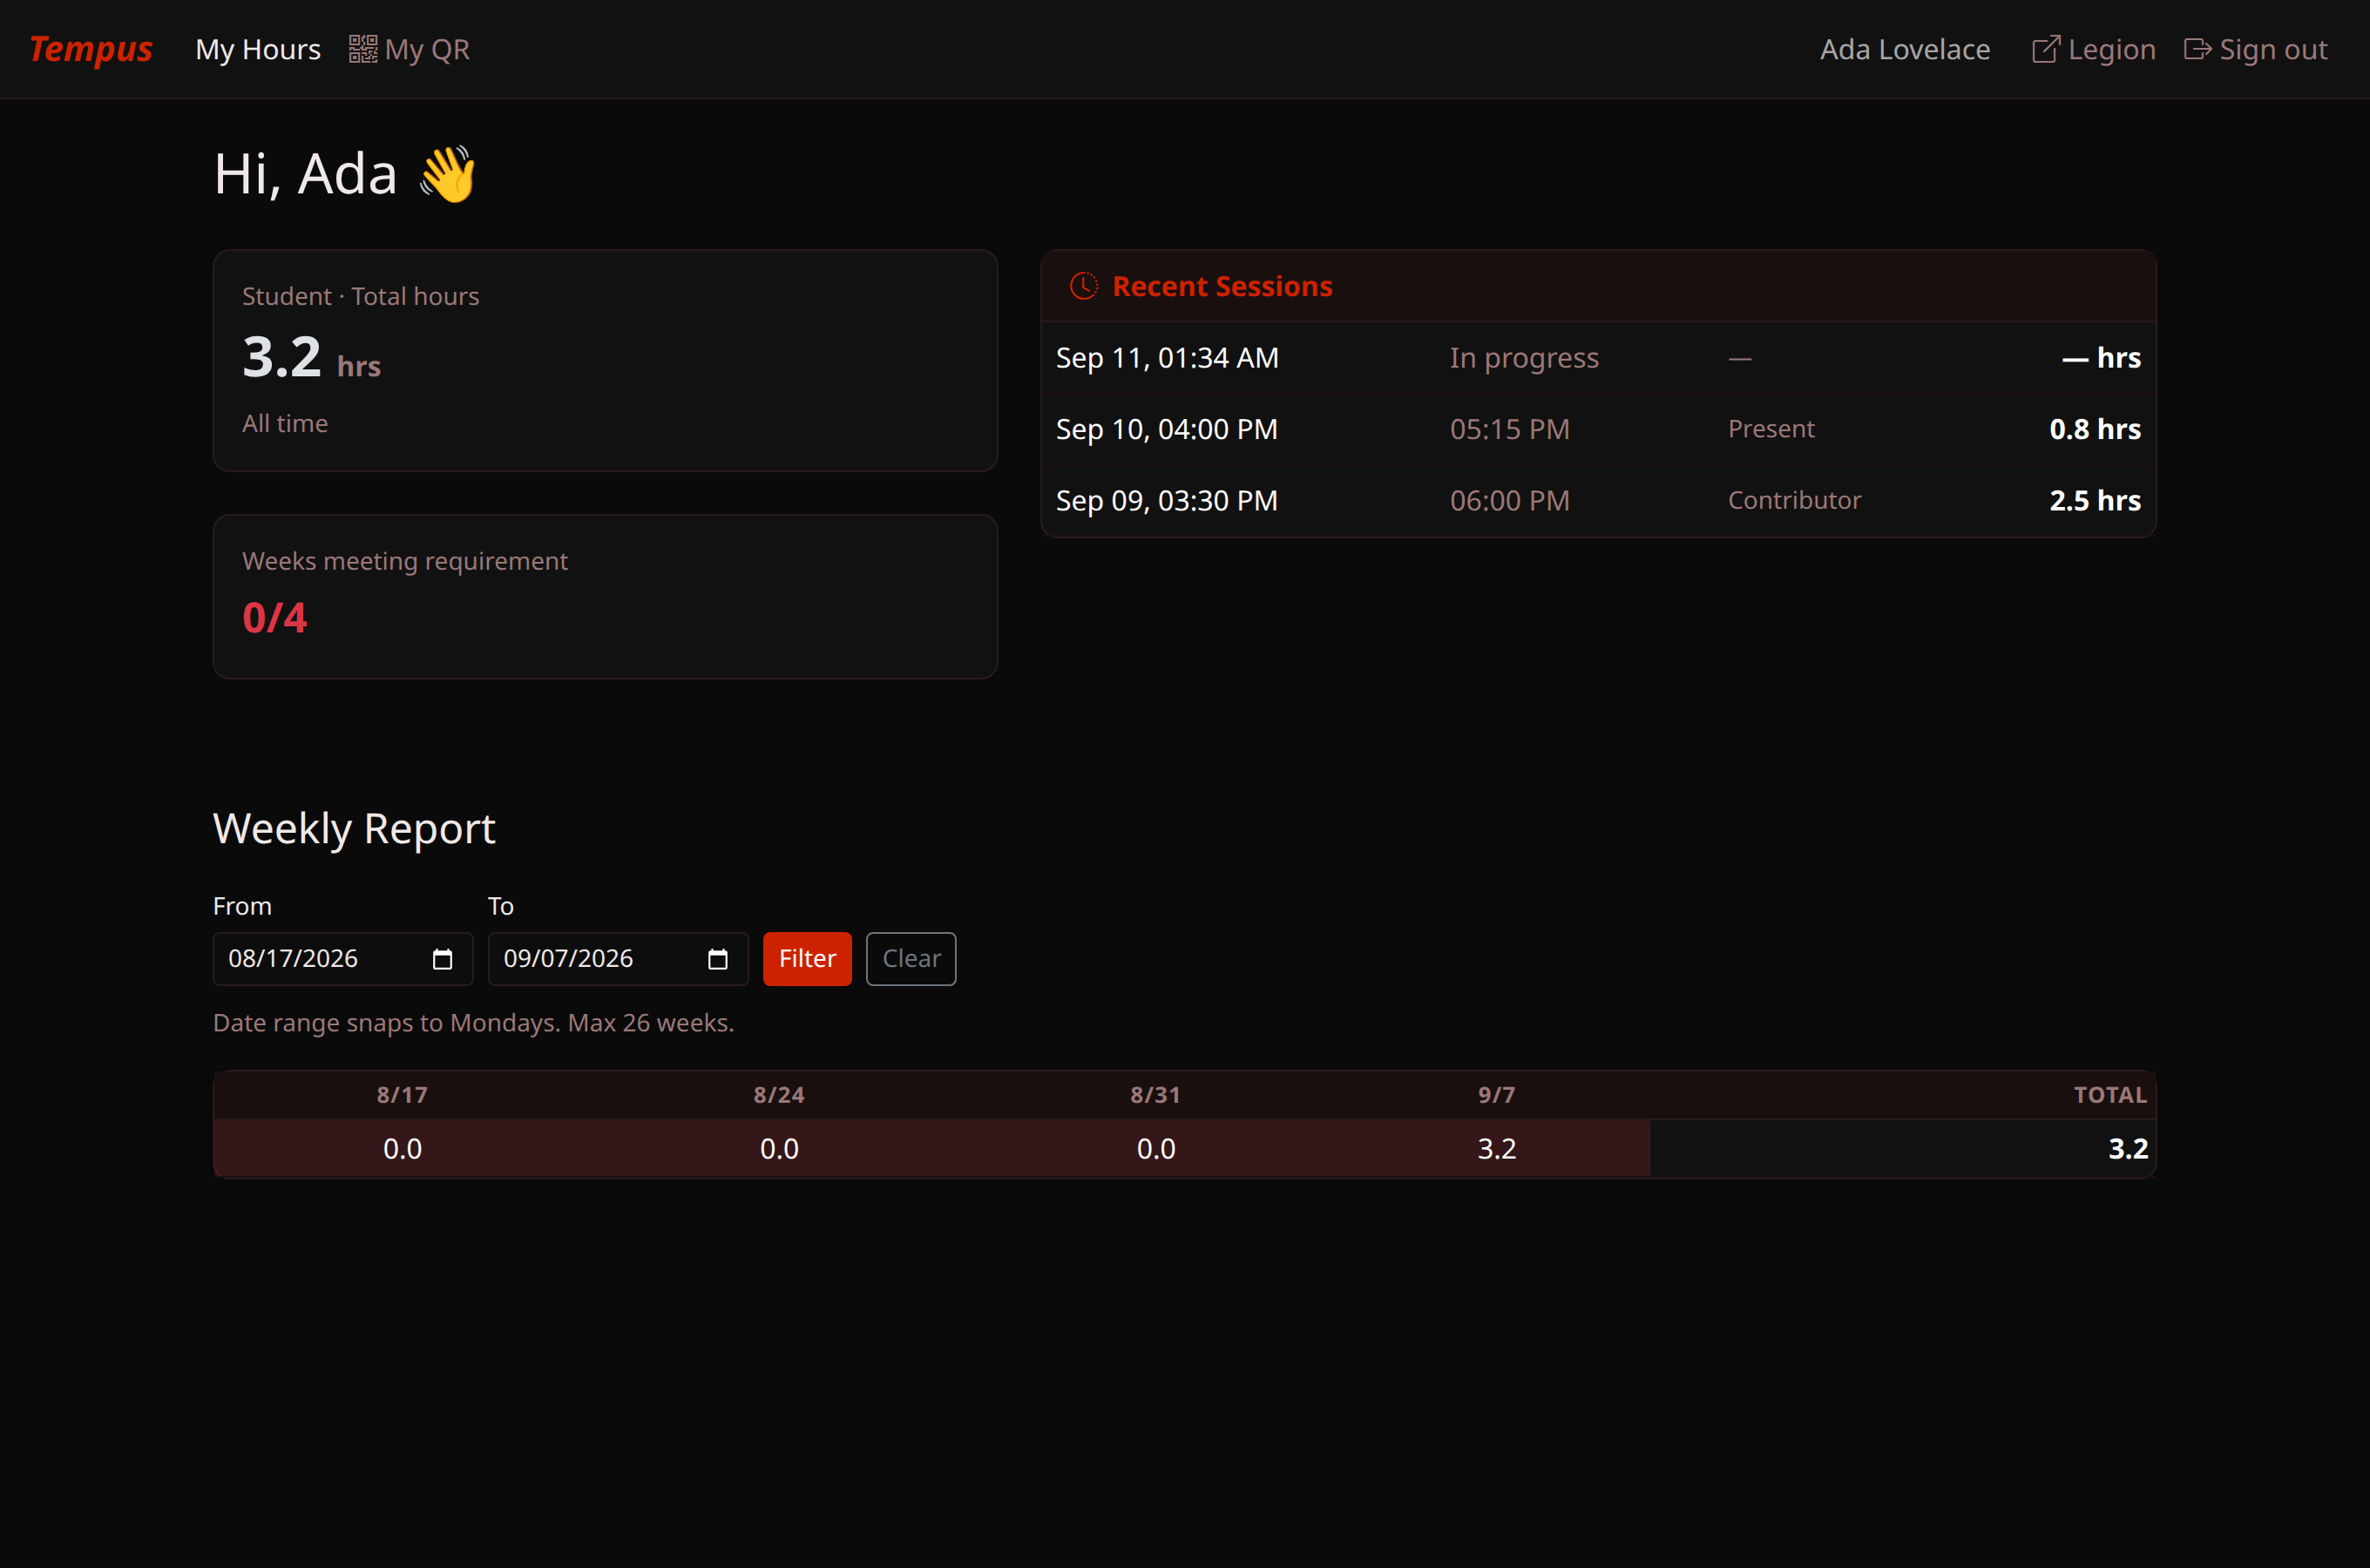The height and width of the screenshot is (1568, 2370).
Task: Click the 3.2 value in TOTAL column
Action: pos(2128,1149)
